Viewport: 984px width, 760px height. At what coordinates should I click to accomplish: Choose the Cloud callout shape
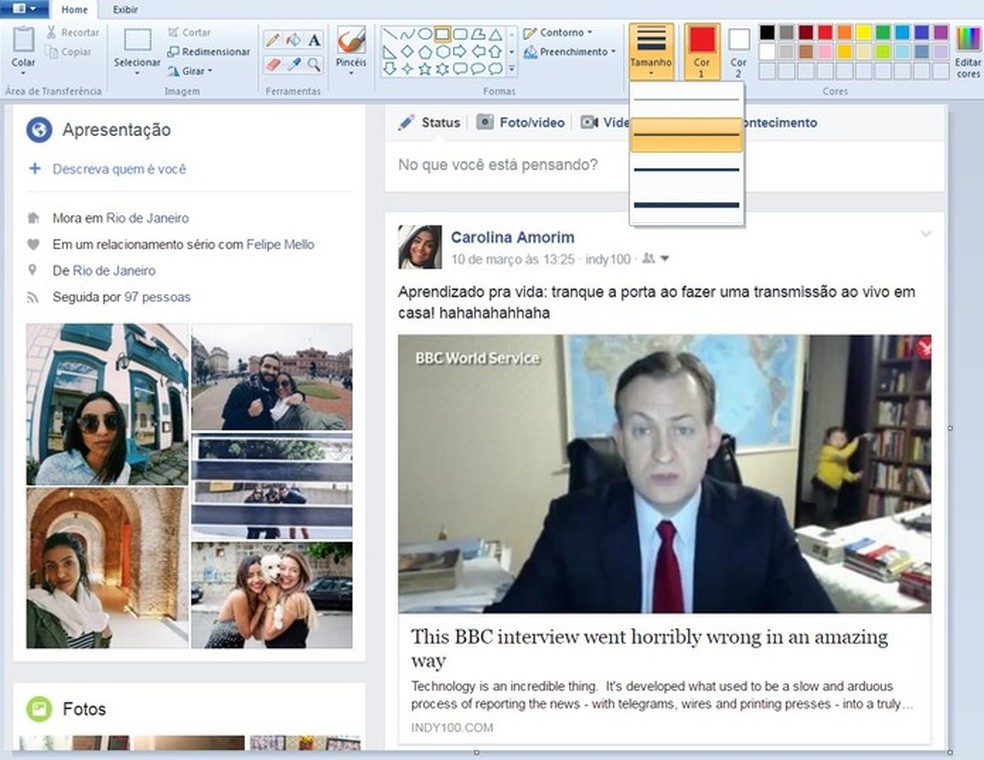pos(495,68)
